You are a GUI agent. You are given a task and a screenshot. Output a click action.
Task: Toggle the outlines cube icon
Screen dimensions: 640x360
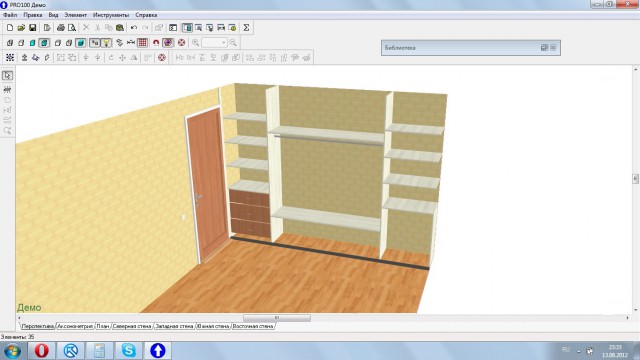pyautogui.click(x=58, y=42)
